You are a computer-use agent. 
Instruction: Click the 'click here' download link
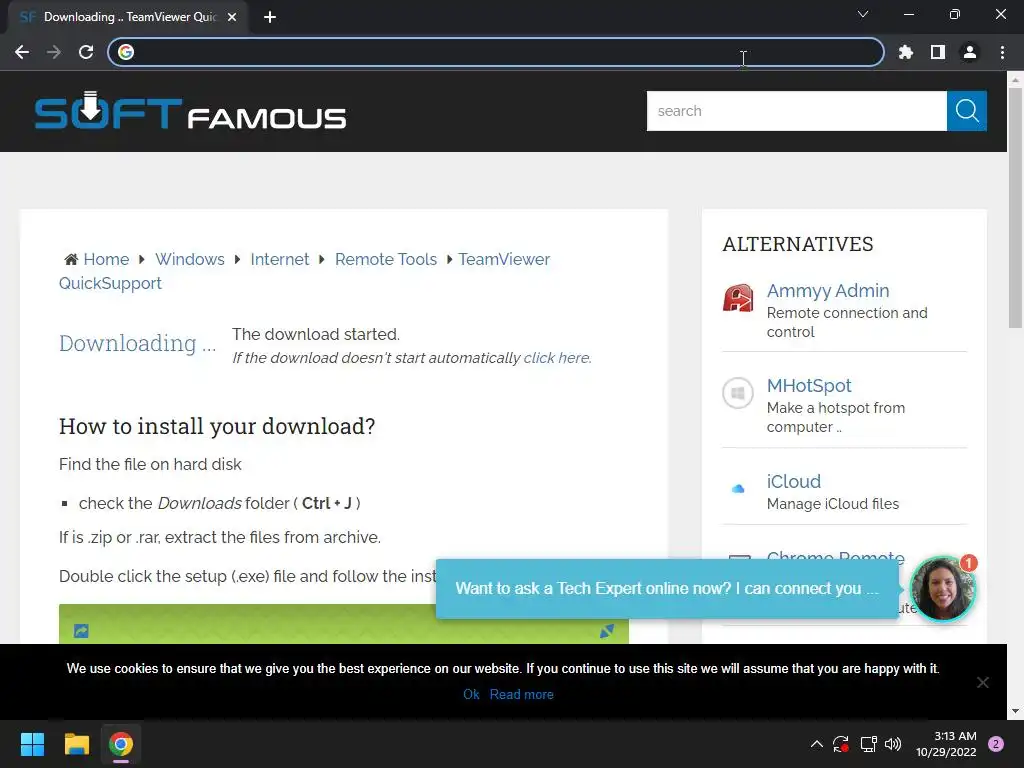pyautogui.click(x=556, y=358)
